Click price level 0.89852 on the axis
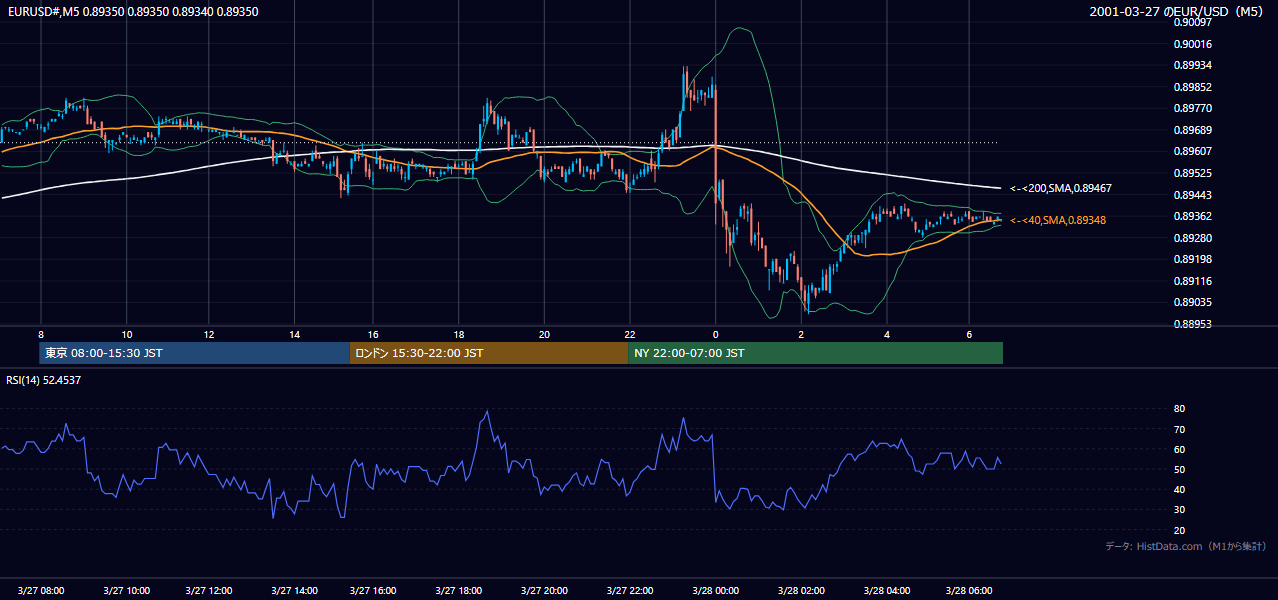The width and height of the screenshot is (1278, 600). coord(1193,87)
